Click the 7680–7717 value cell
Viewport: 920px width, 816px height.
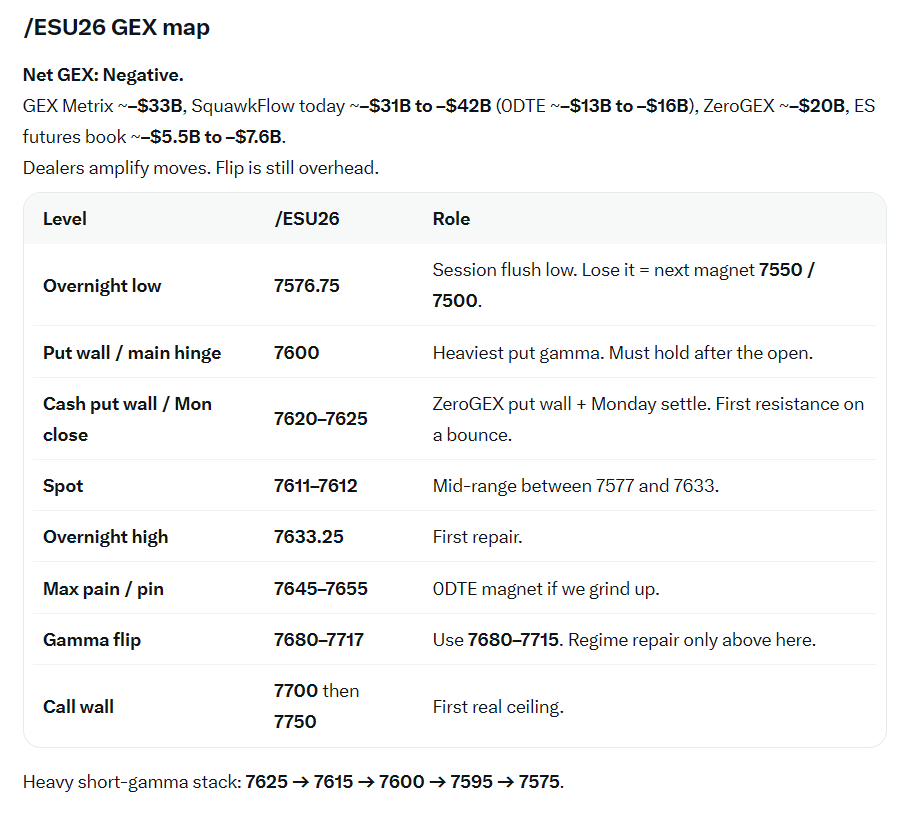click(x=319, y=639)
